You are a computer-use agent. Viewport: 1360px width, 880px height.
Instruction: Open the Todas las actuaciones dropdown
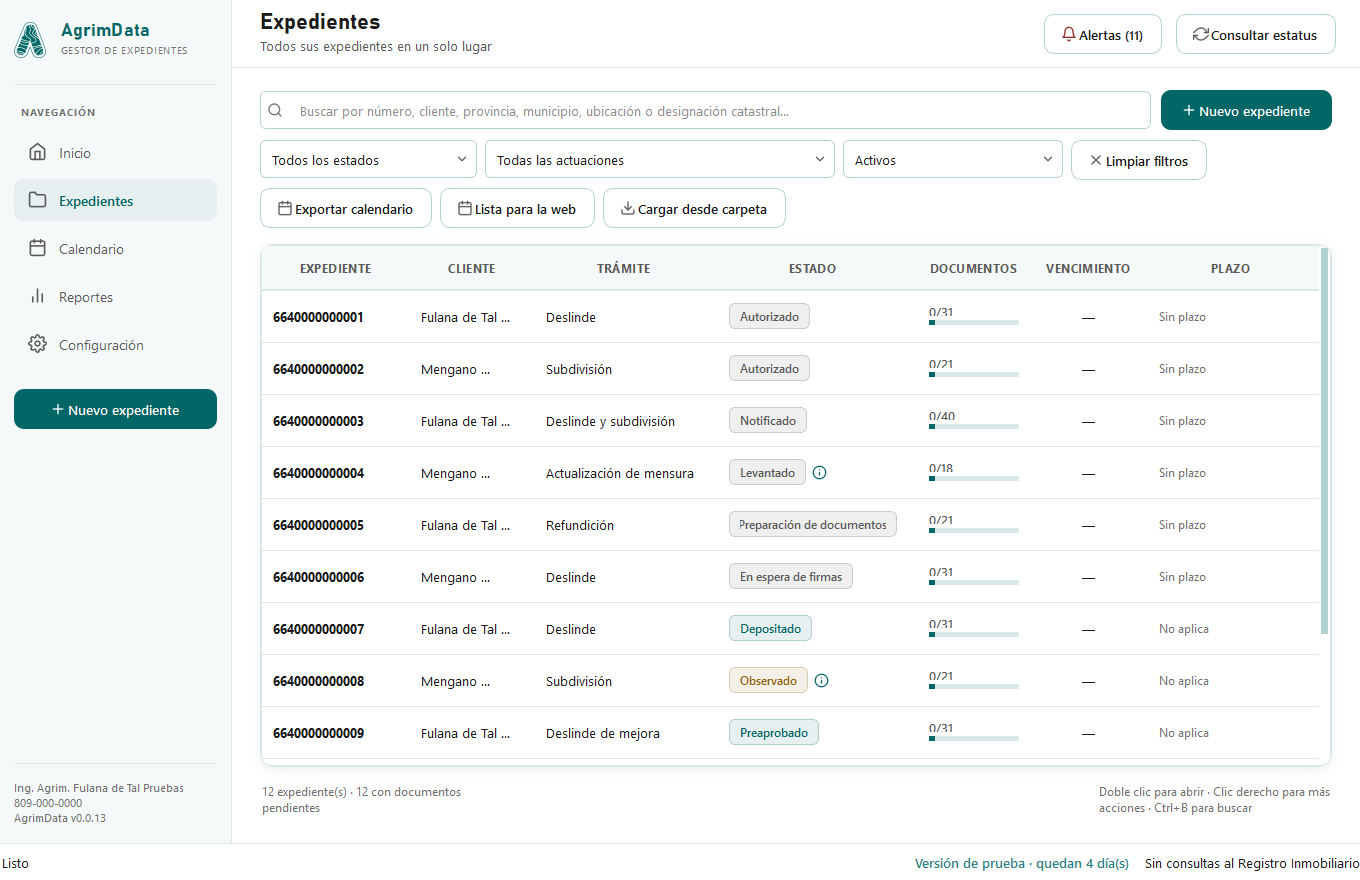pyautogui.click(x=660, y=160)
